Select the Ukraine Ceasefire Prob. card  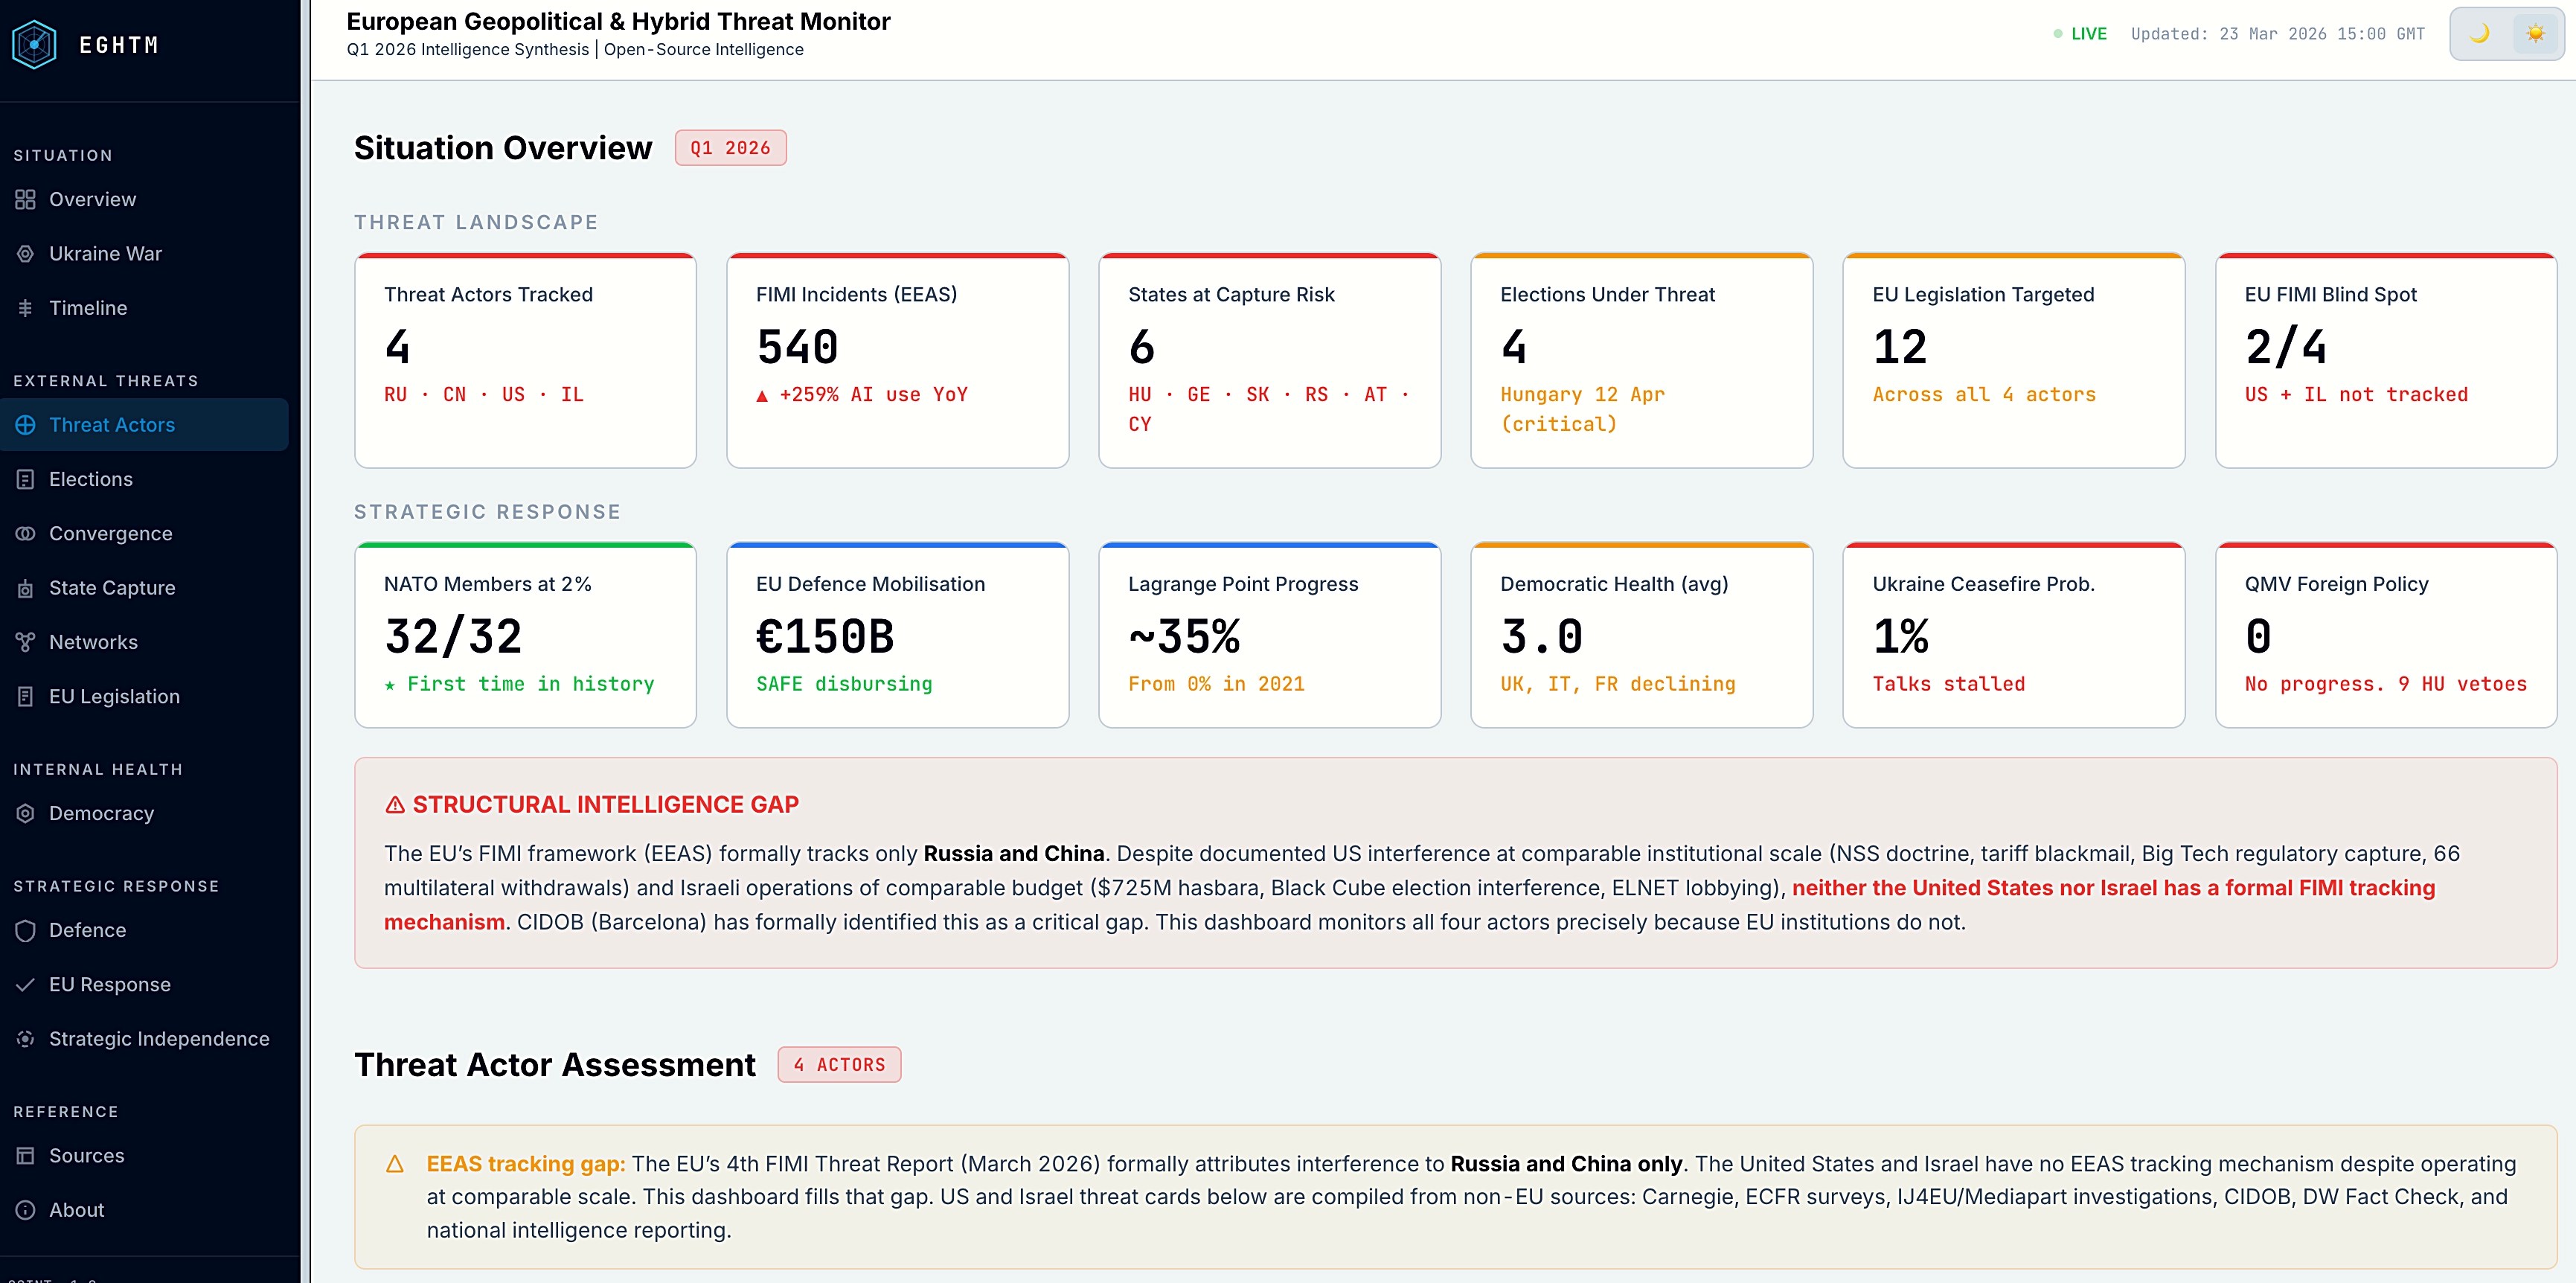click(2013, 635)
